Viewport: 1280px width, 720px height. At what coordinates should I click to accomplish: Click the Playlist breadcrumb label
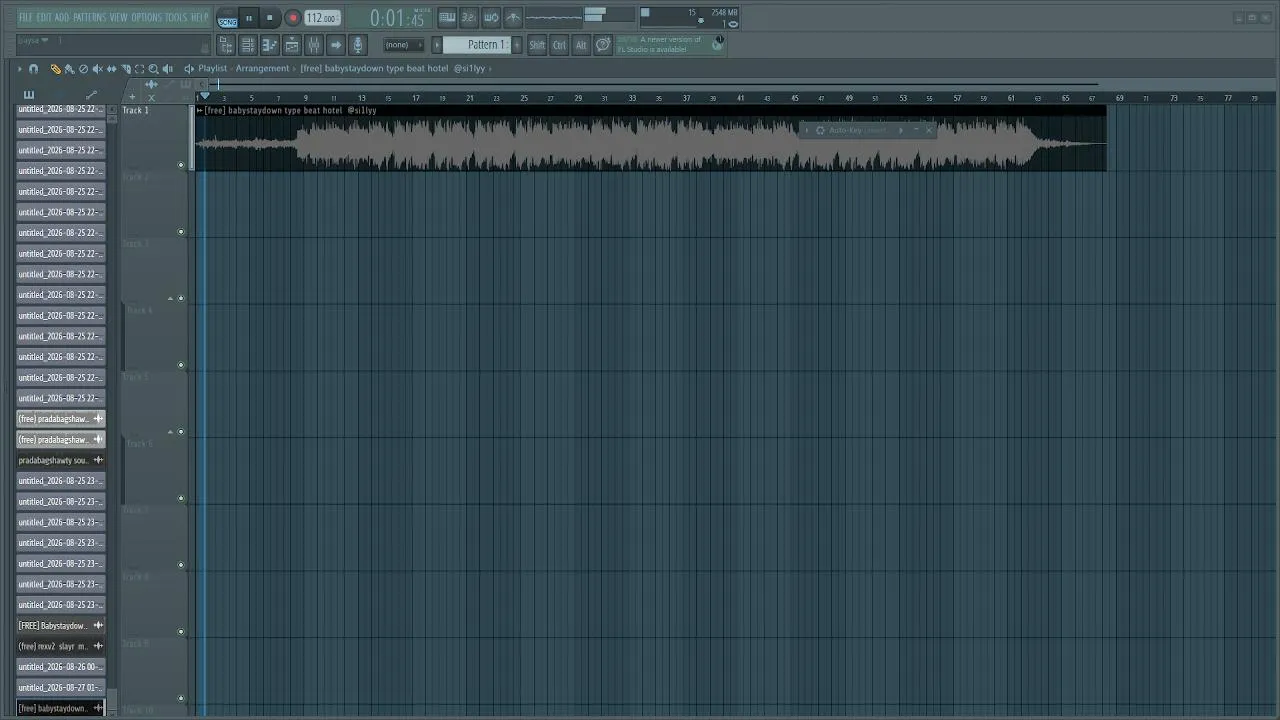[212, 69]
